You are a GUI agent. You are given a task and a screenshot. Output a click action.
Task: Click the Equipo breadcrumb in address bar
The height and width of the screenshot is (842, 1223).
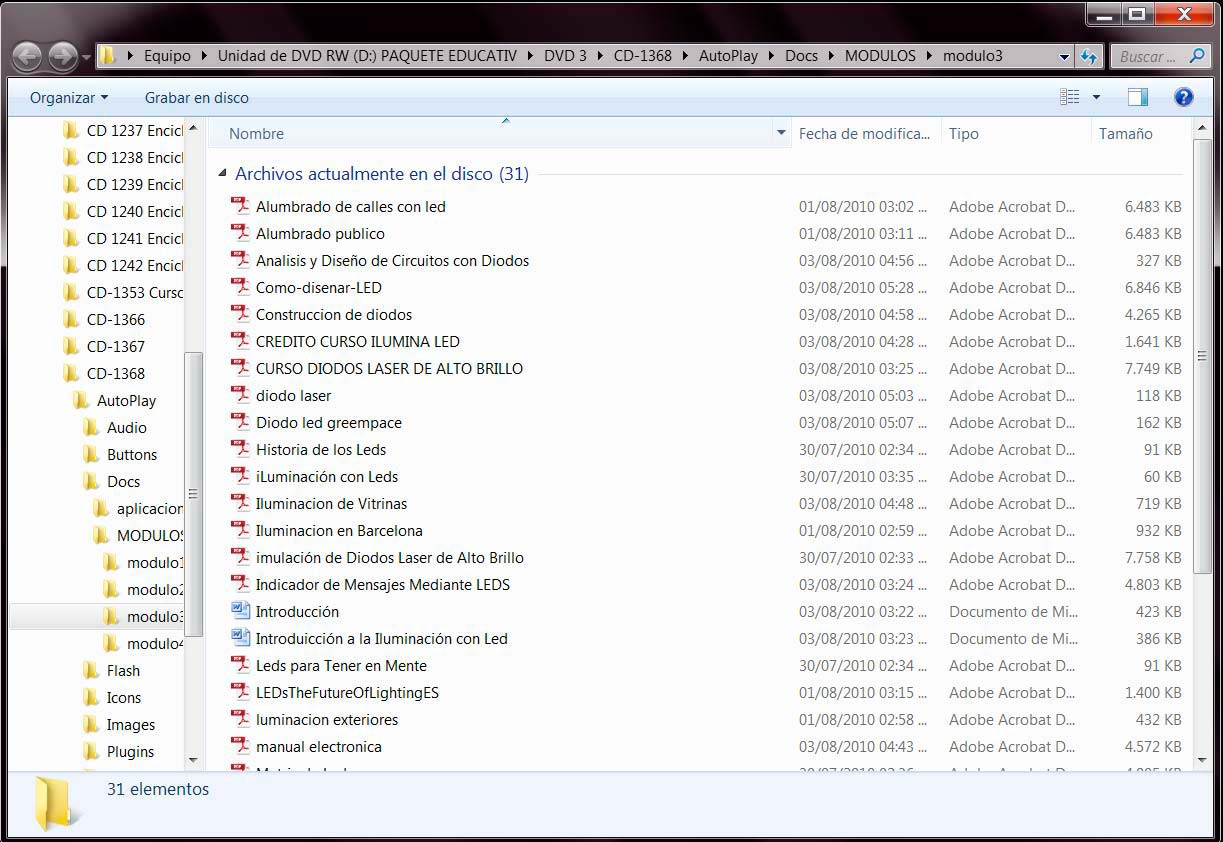pos(167,56)
